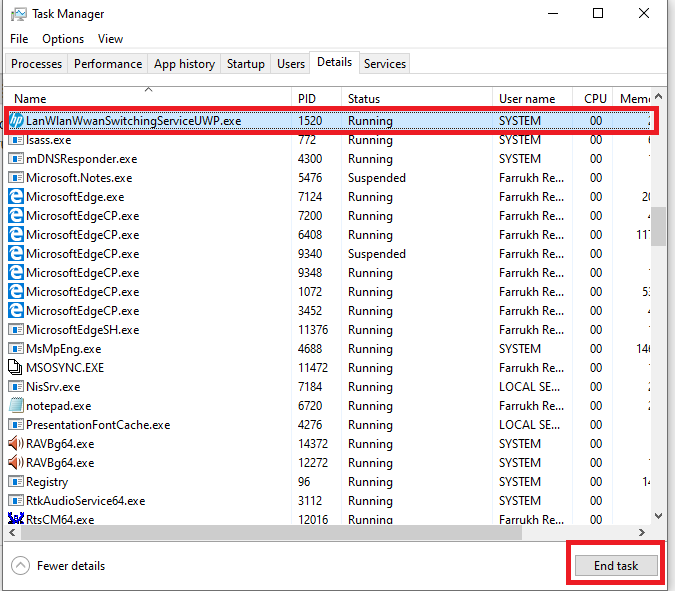The image size is (675, 591).
Task: Click the notepad icon beside notepad.exe
Action: (16, 405)
